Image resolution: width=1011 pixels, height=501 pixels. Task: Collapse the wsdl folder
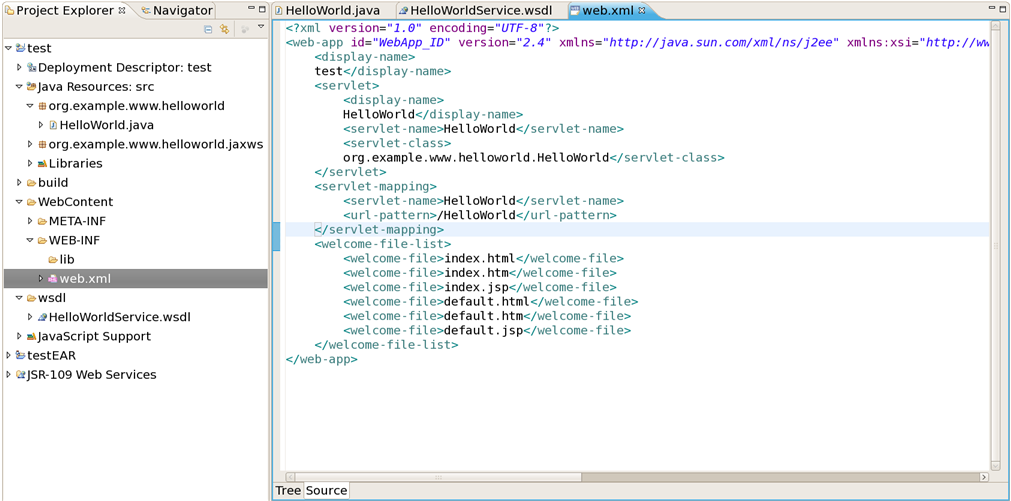(x=19, y=298)
